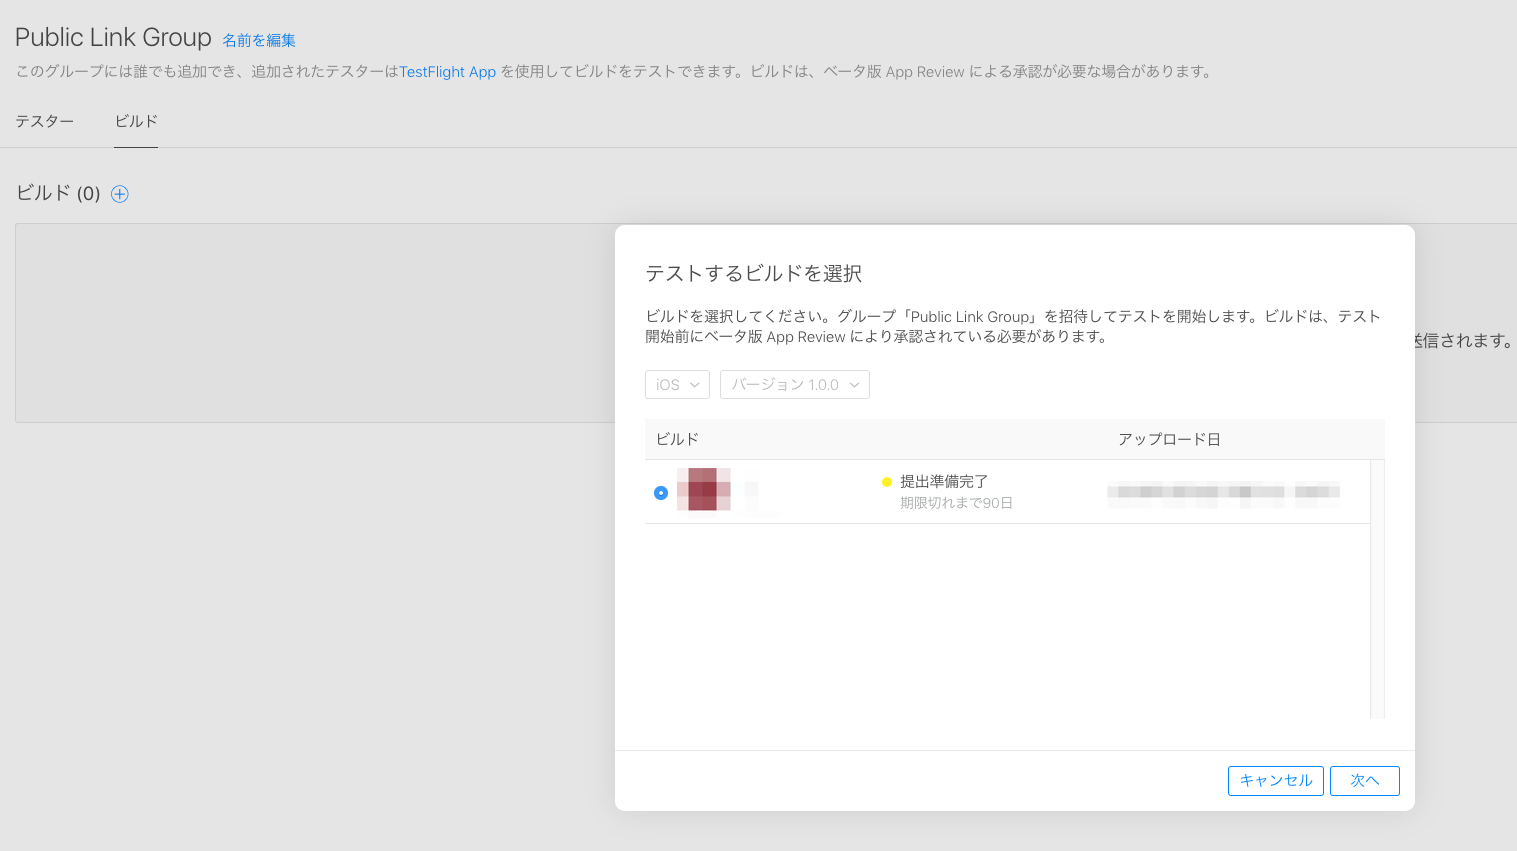Click the 次へ button
The width and height of the screenshot is (1517, 851).
click(1364, 781)
